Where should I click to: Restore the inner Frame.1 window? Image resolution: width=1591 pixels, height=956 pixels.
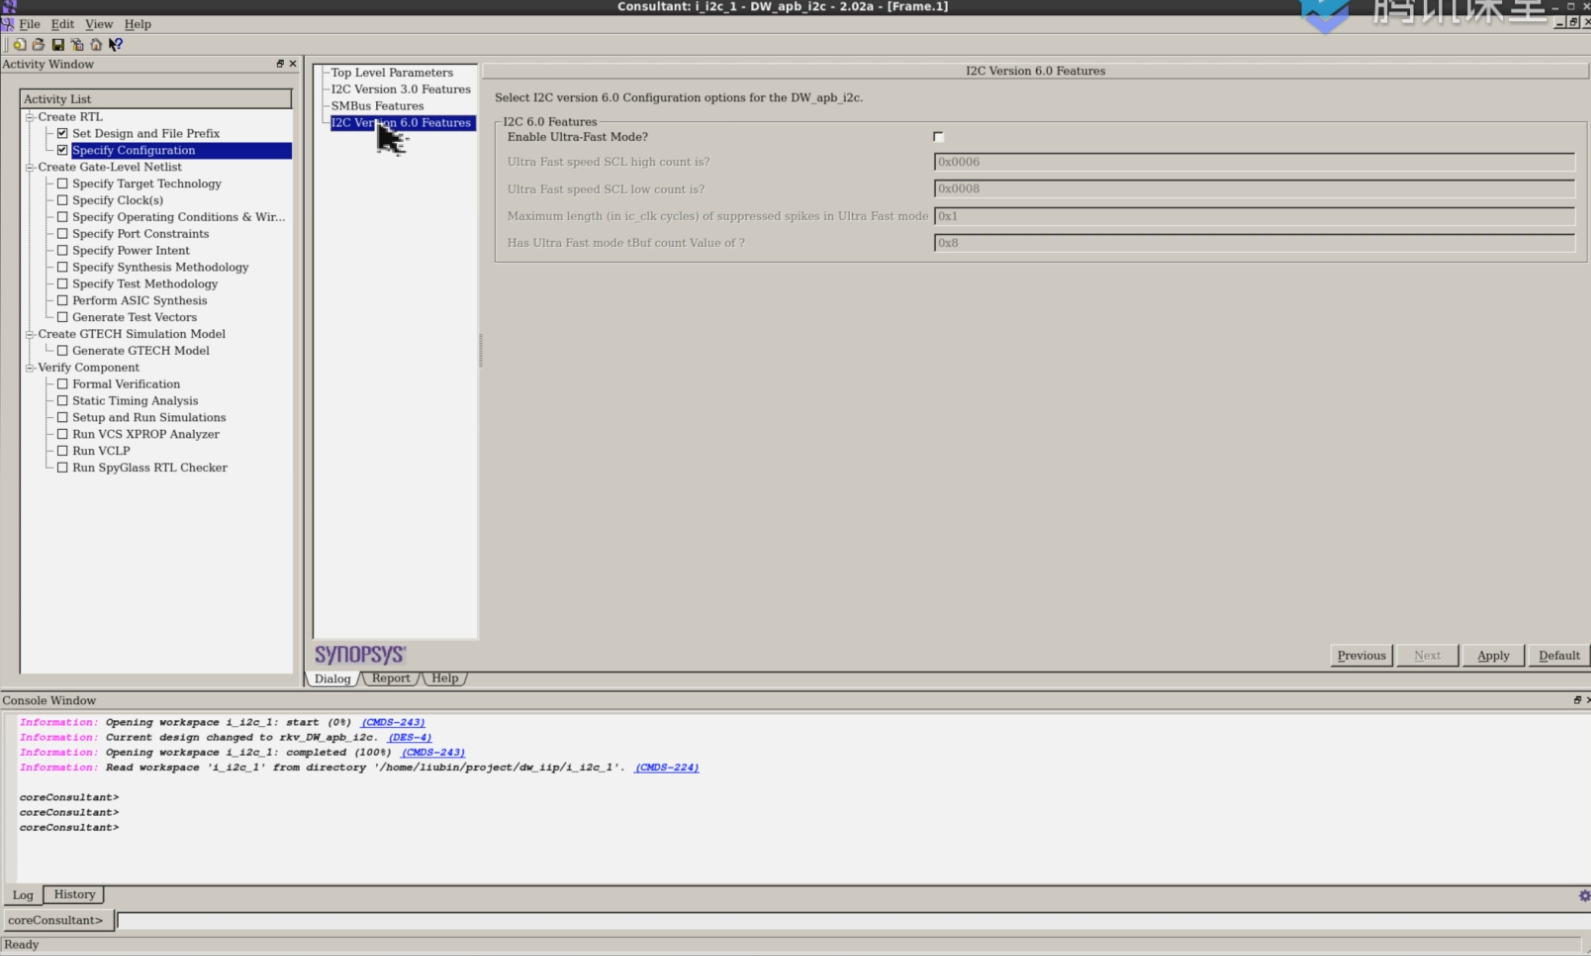pos(1573,22)
